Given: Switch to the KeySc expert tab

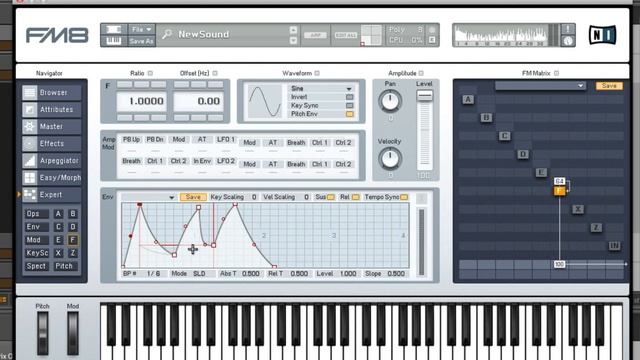Looking at the screenshot, I should [x=36, y=253].
